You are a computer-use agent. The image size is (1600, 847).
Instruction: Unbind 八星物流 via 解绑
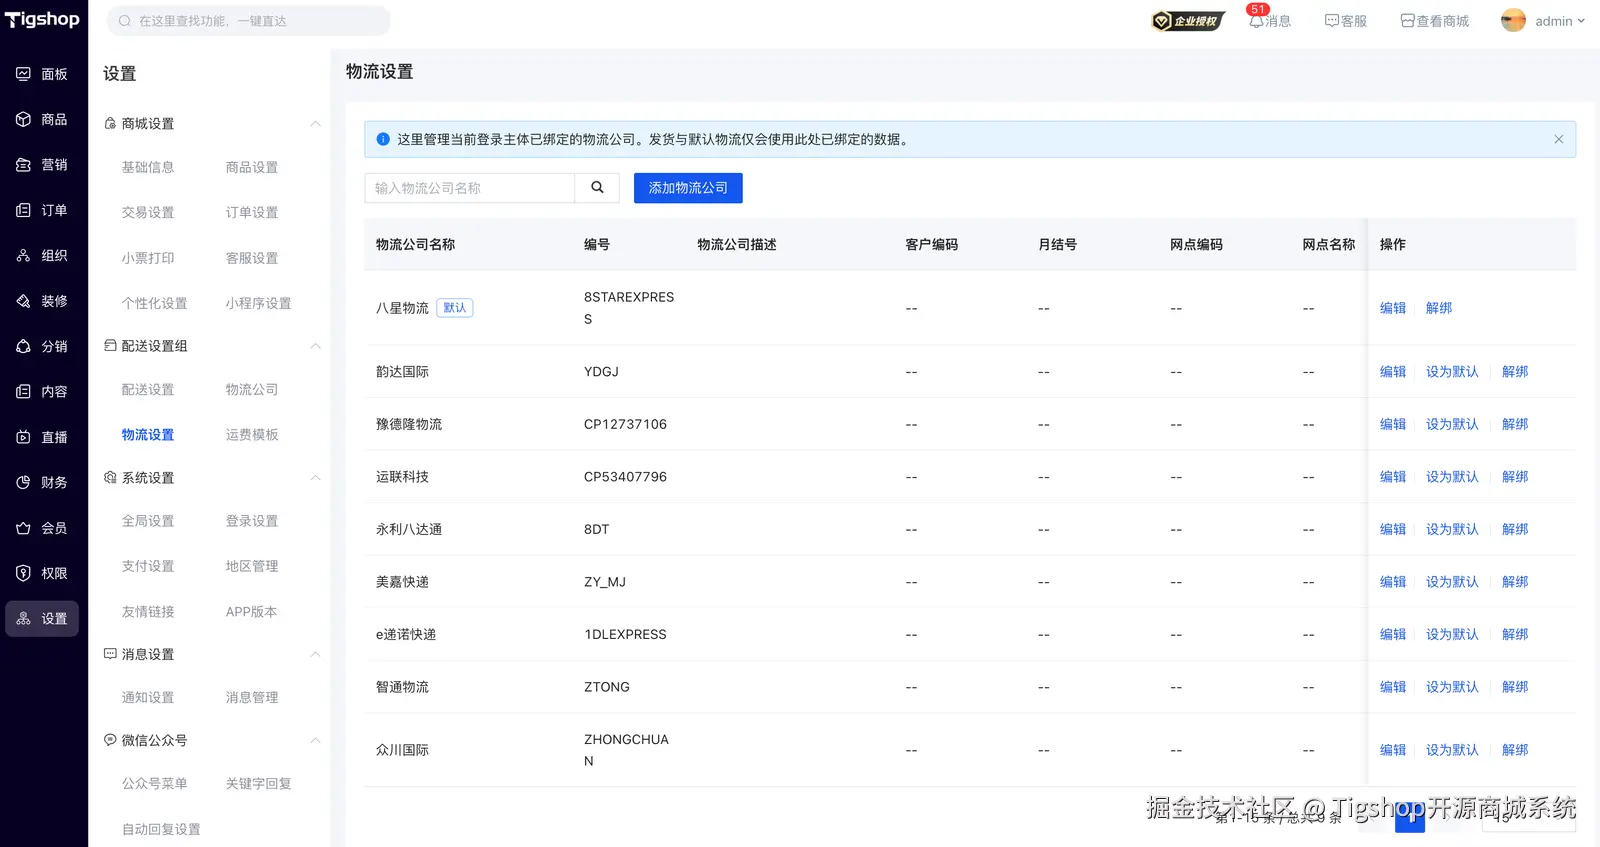tap(1439, 308)
